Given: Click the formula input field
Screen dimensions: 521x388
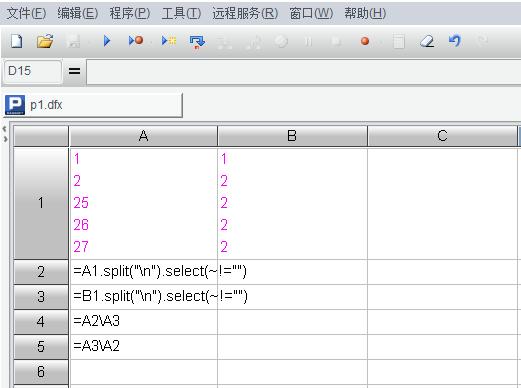Looking at the screenshot, I should pos(303,71).
